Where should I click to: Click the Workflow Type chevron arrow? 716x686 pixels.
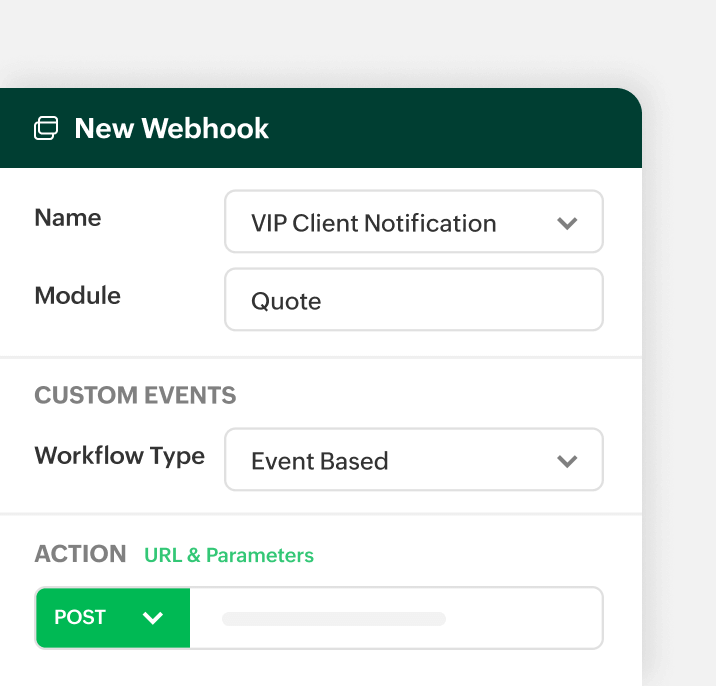coord(567,461)
